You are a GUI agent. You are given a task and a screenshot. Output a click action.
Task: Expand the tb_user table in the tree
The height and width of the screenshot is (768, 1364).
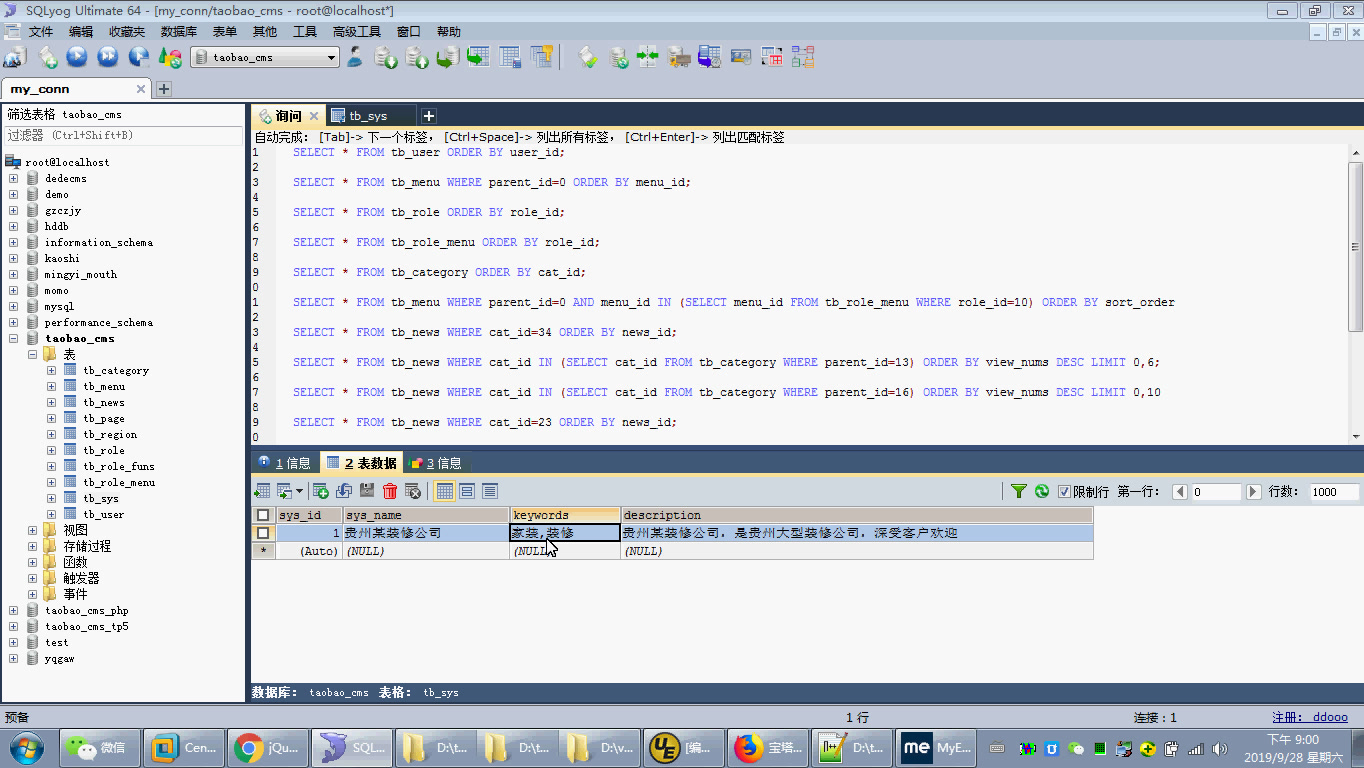(50, 513)
